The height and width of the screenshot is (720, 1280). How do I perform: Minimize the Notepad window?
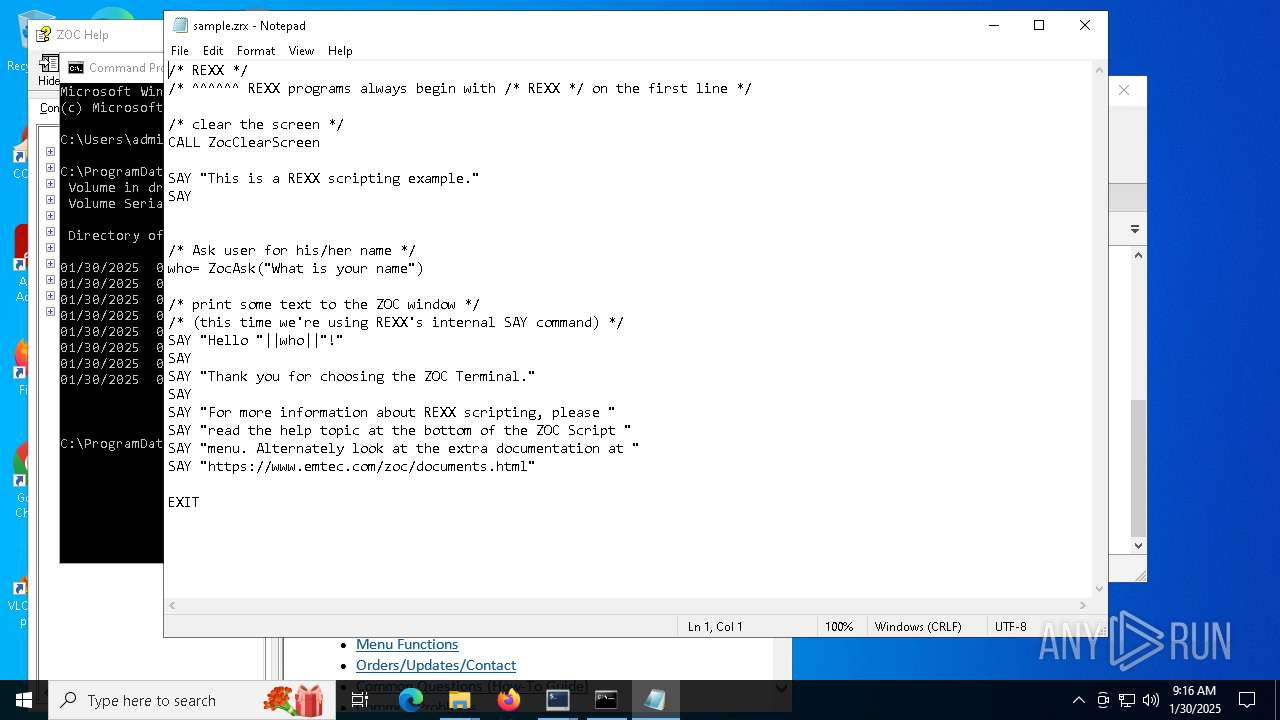(x=993, y=25)
